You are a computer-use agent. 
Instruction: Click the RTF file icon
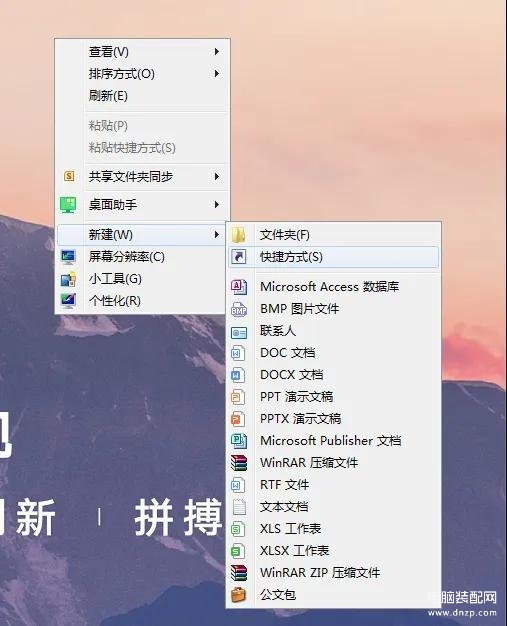coord(238,485)
